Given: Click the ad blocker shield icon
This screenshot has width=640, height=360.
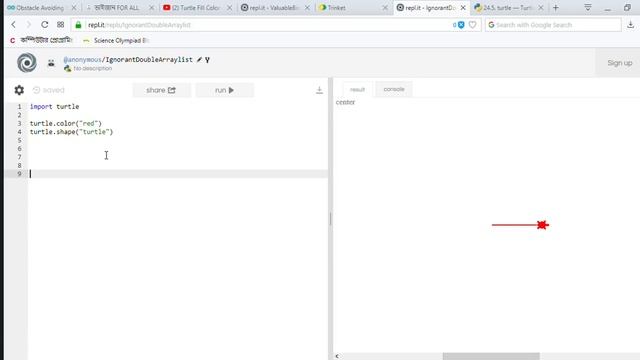Looking at the screenshot, I should pyautogui.click(x=461, y=25).
